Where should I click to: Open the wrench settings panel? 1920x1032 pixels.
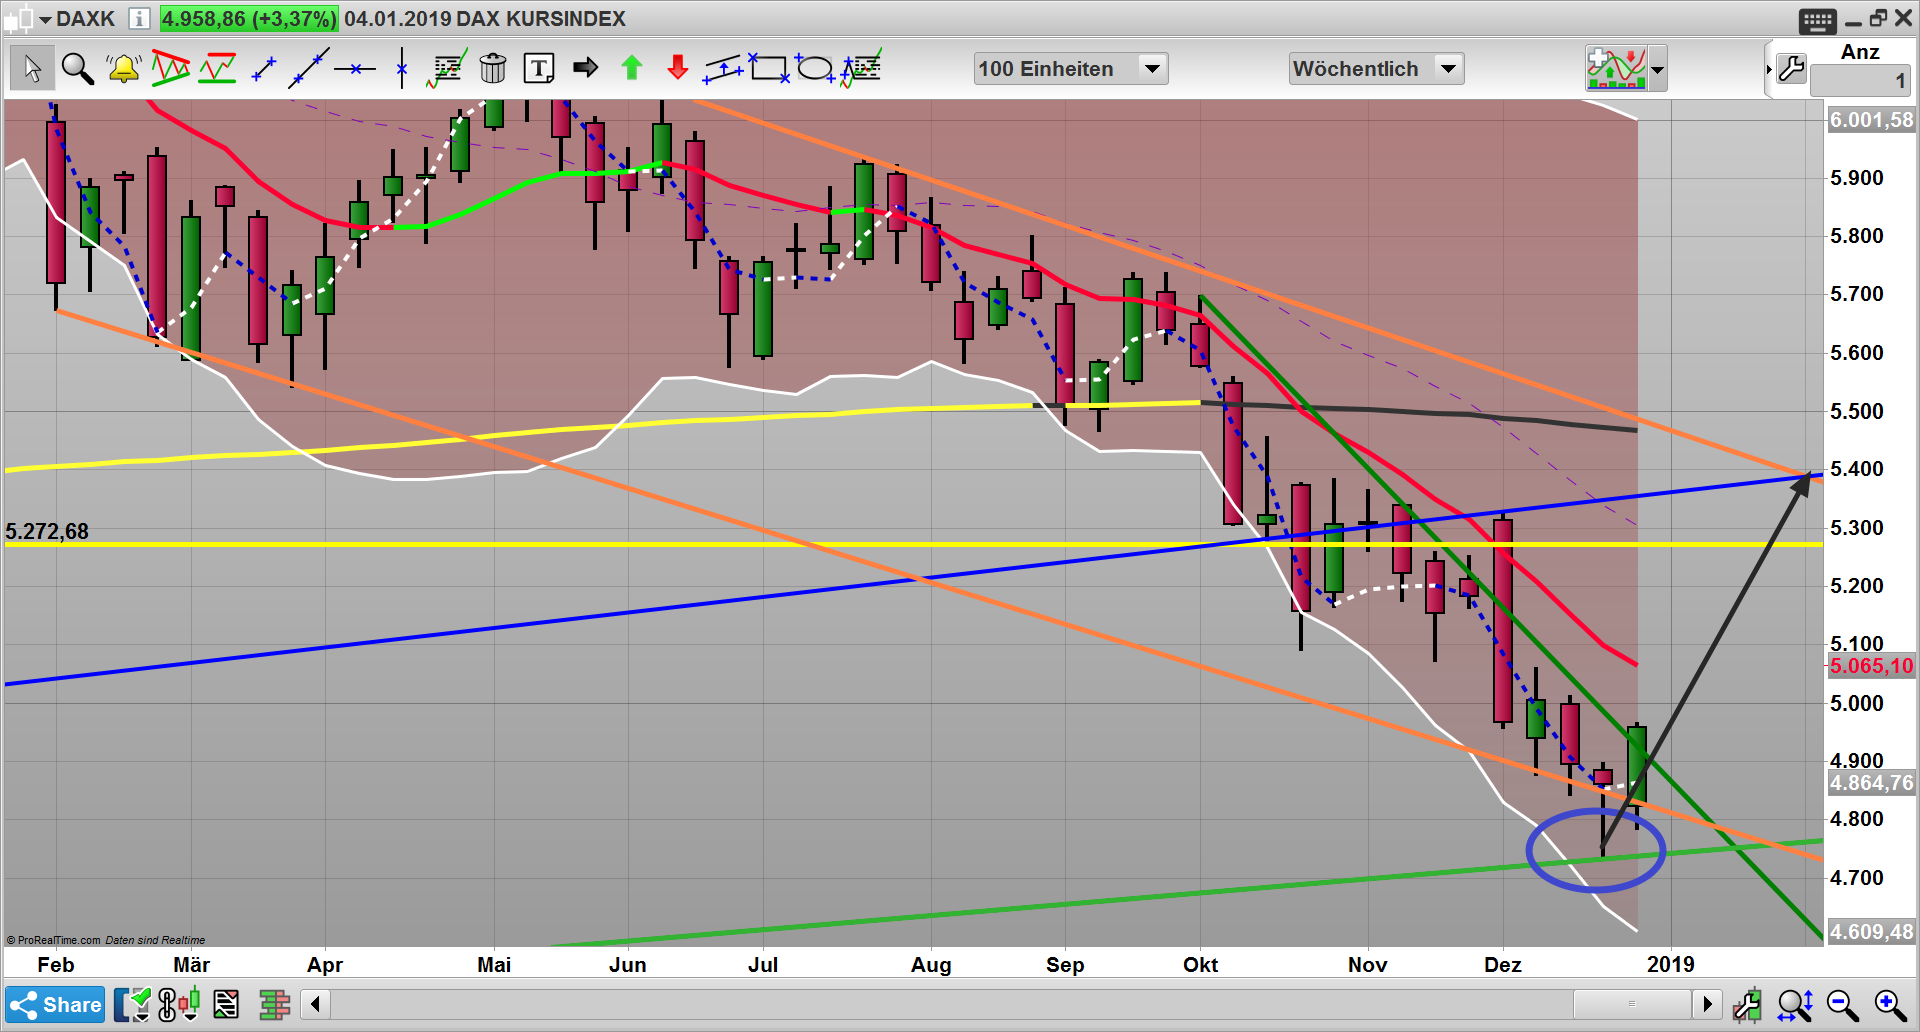(x=1791, y=69)
